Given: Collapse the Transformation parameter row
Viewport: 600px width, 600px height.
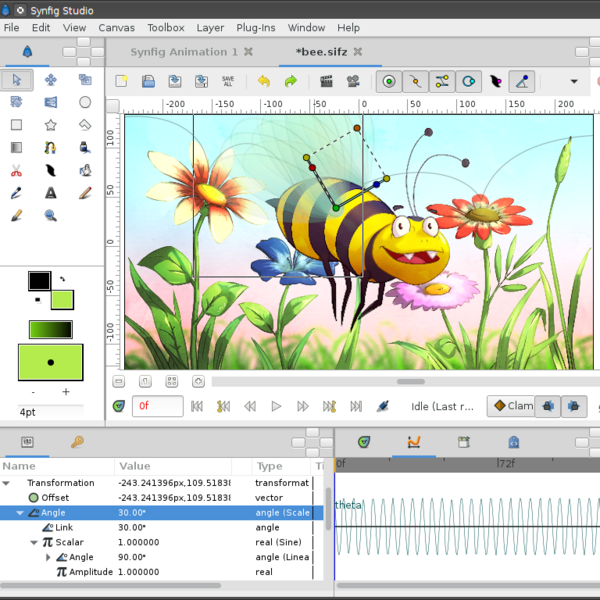Looking at the screenshot, I should (6, 483).
